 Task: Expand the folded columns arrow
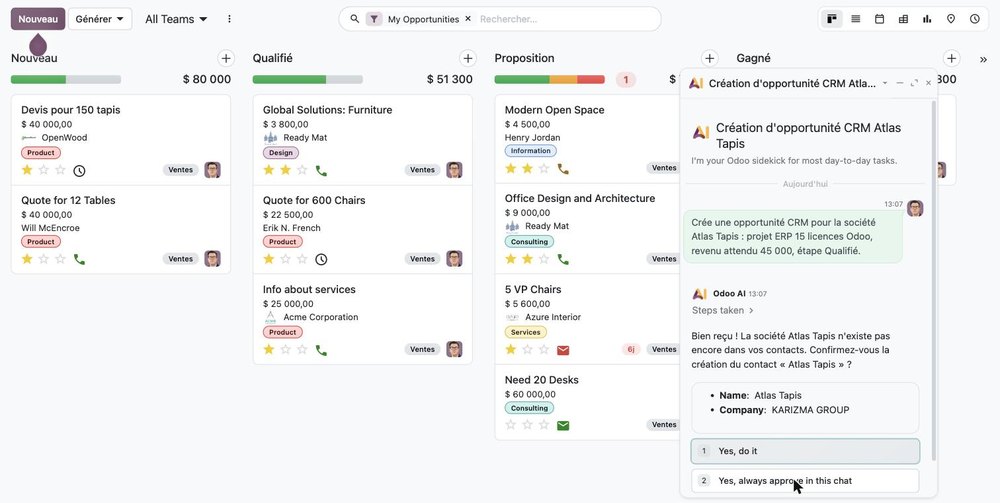click(x=983, y=59)
